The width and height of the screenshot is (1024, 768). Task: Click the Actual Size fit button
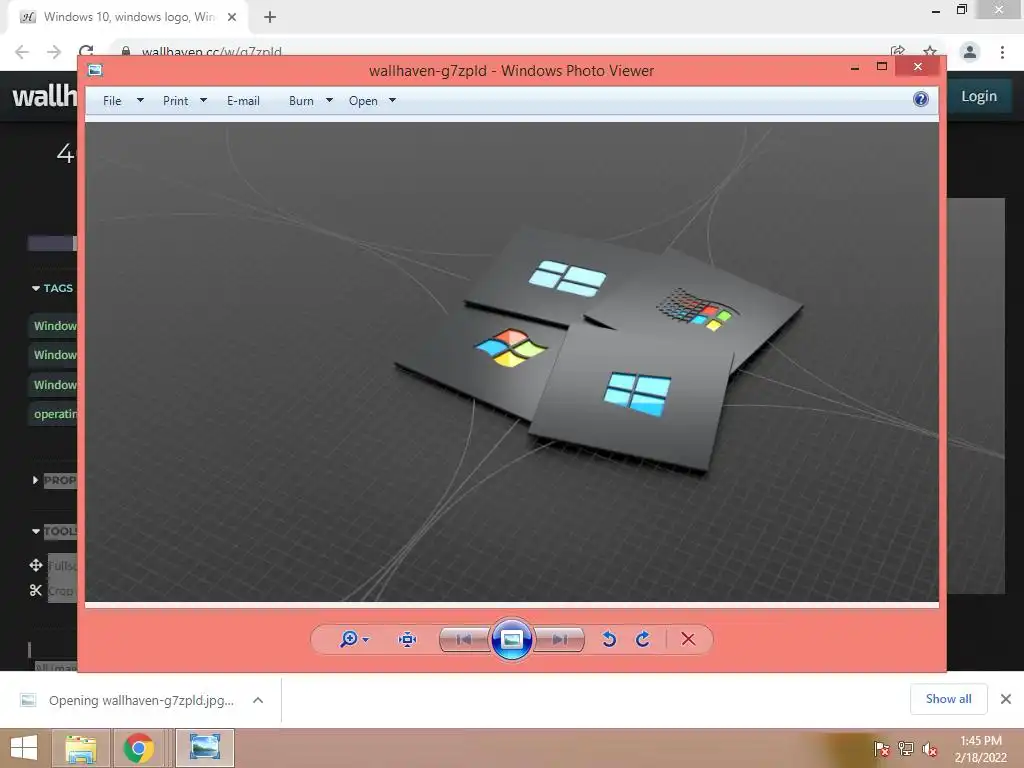[x=407, y=639]
